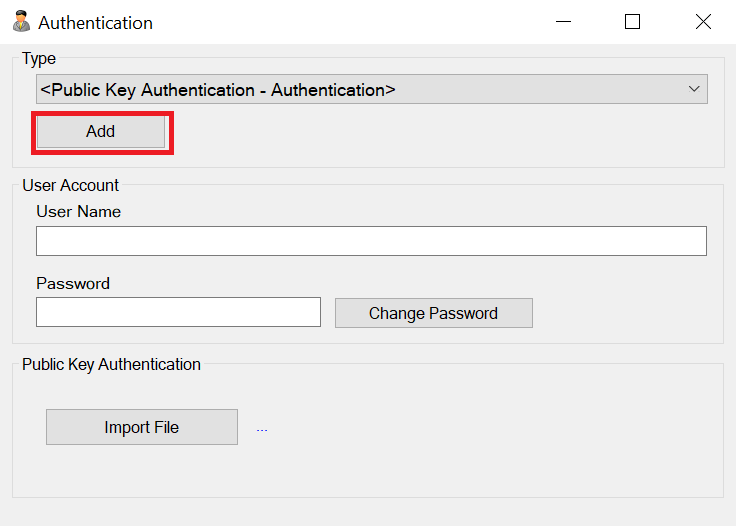Click the User Account group heading

pyautogui.click(x=70, y=185)
